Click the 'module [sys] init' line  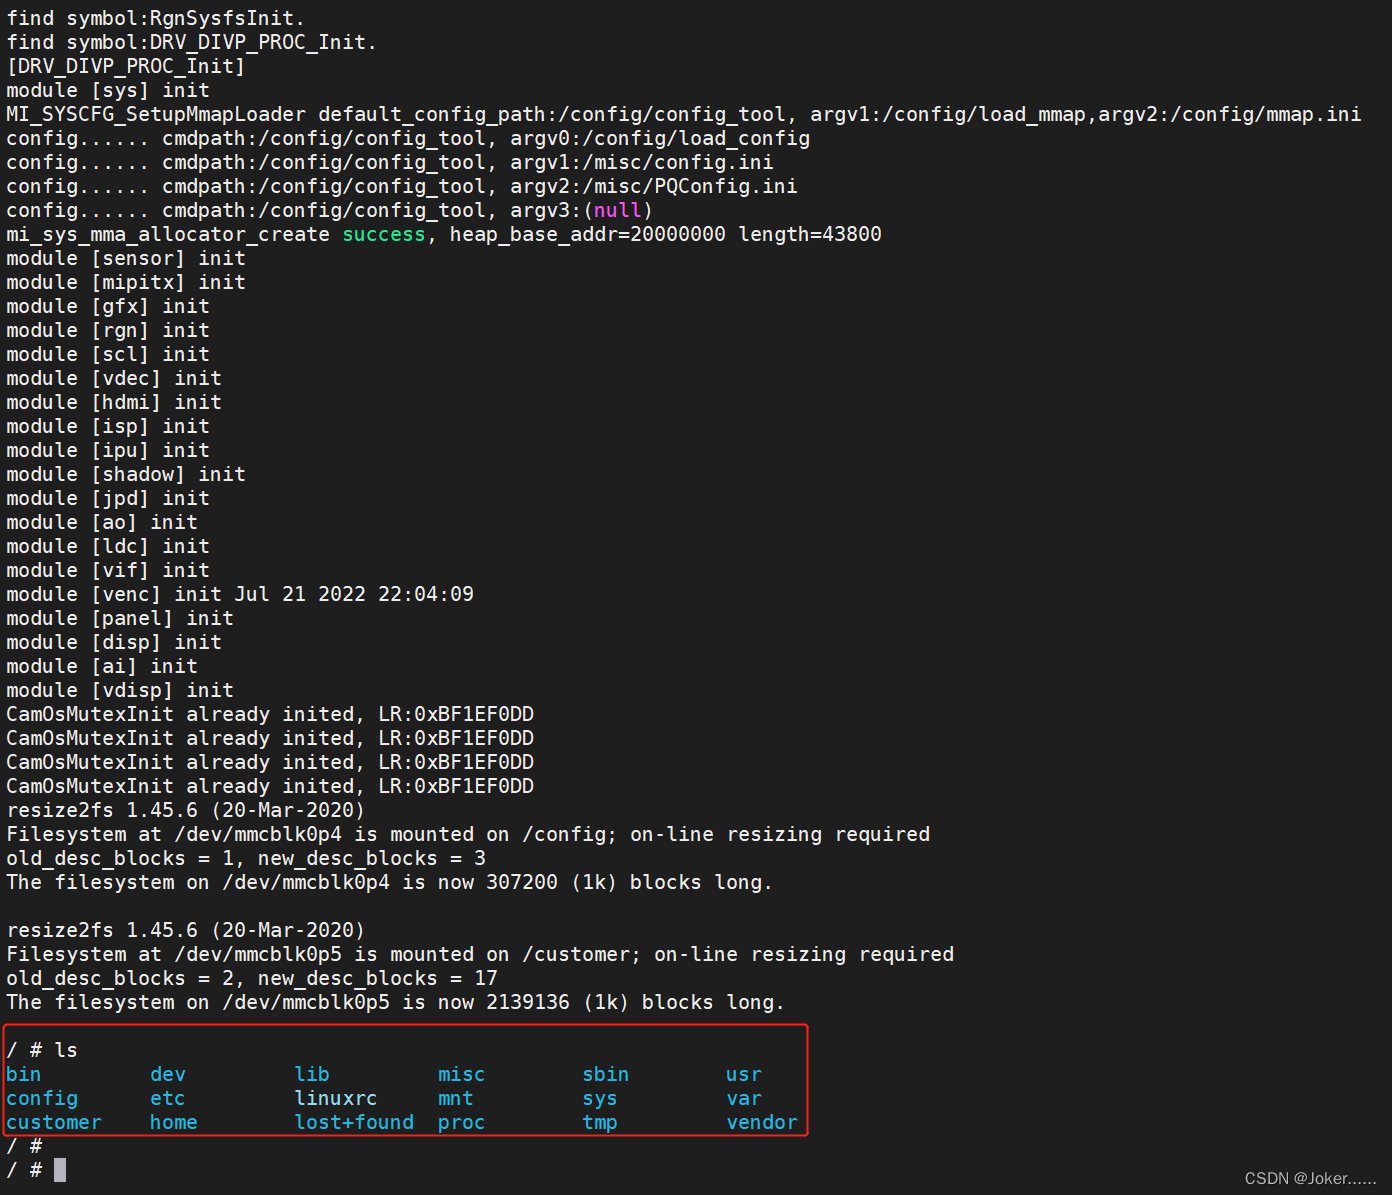point(108,90)
